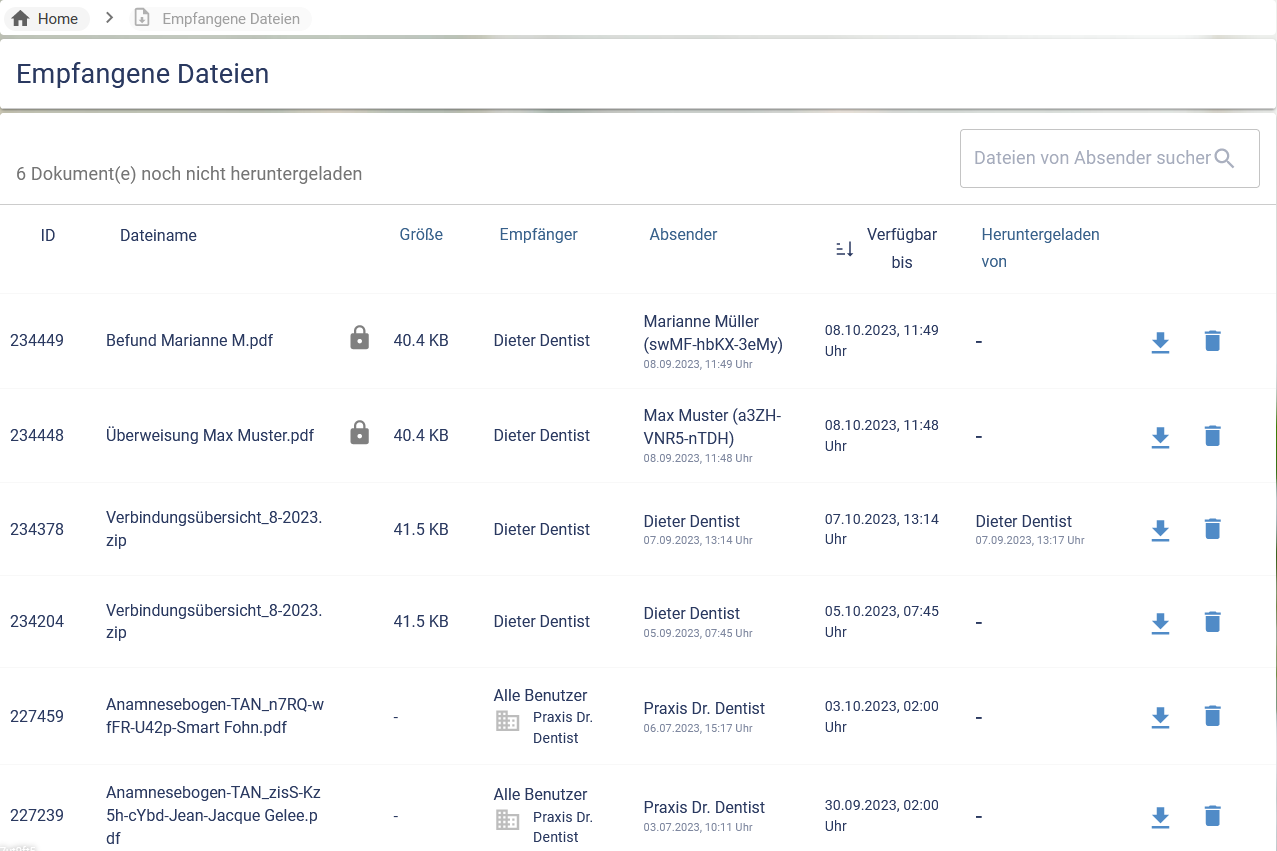Viewport: 1277px width, 851px height.
Task: Go to Home breadcrumb
Action: [x=46, y=19]
